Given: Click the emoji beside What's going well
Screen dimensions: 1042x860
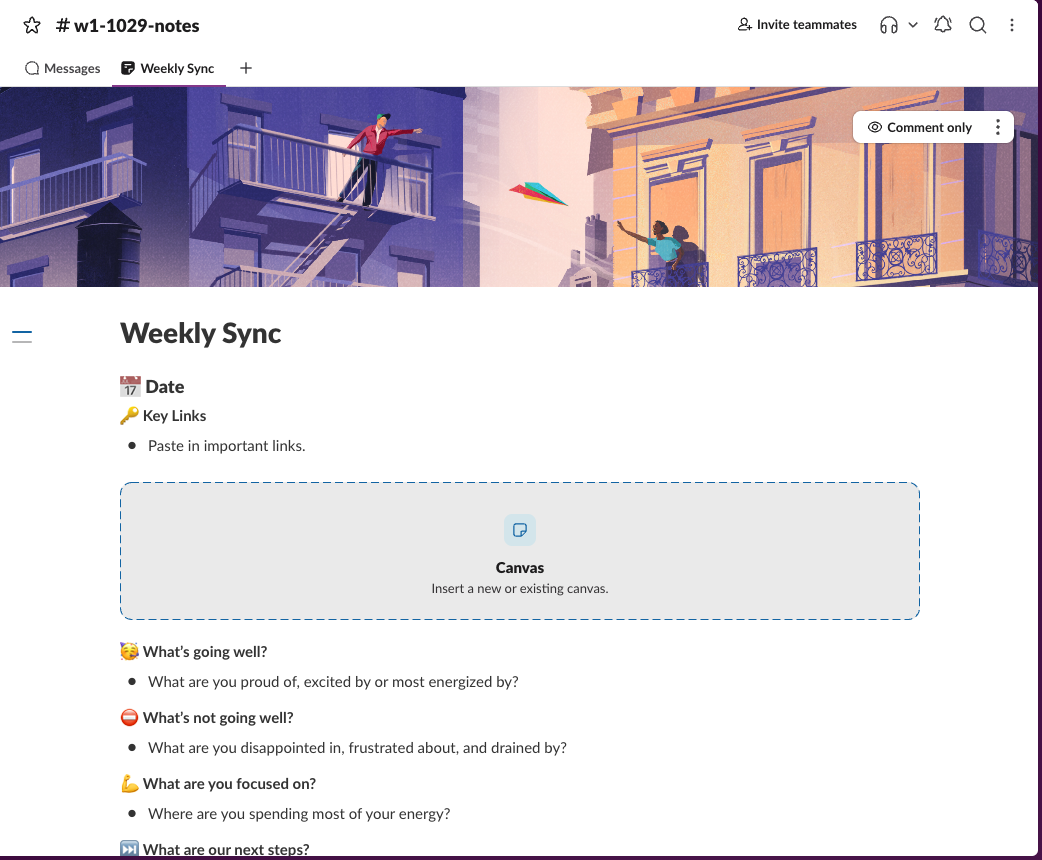Looking at the screenshot, I should (x=130, y=651).
